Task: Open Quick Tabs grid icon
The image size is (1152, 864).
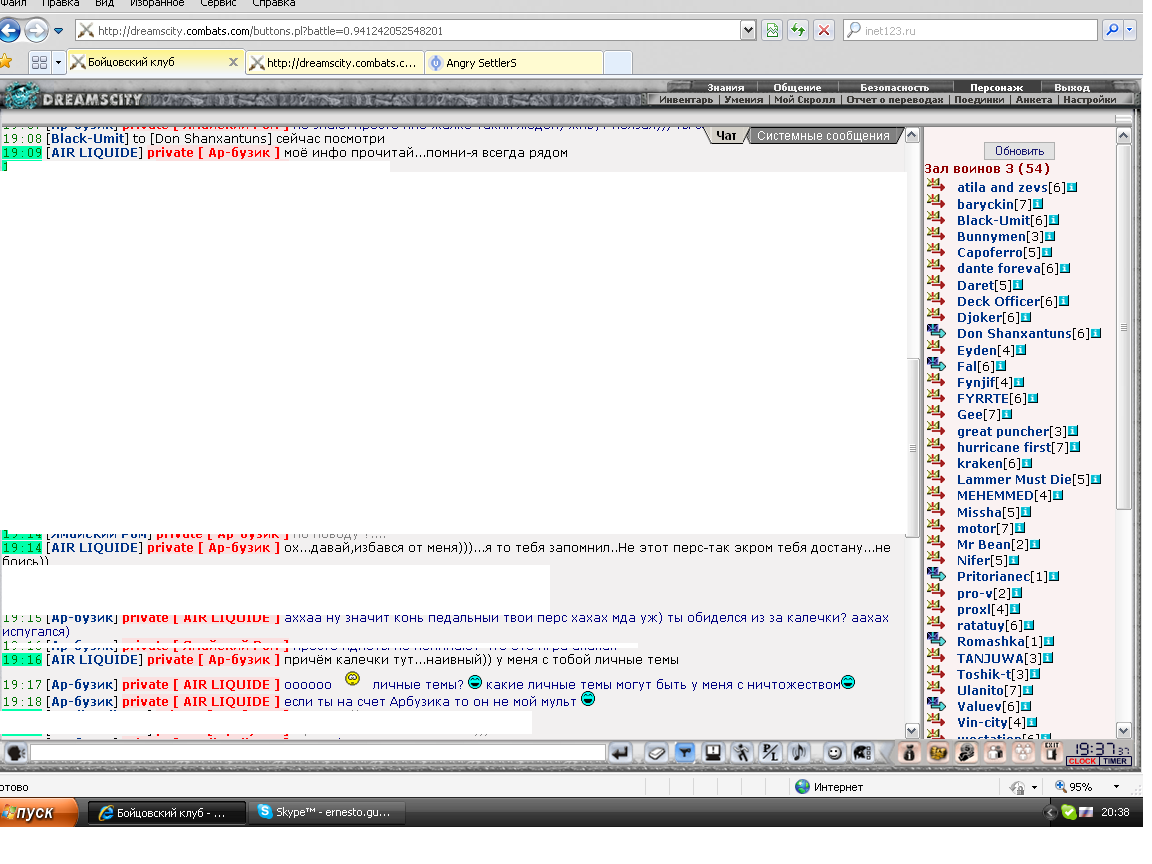Action: (x=40, y=62)
